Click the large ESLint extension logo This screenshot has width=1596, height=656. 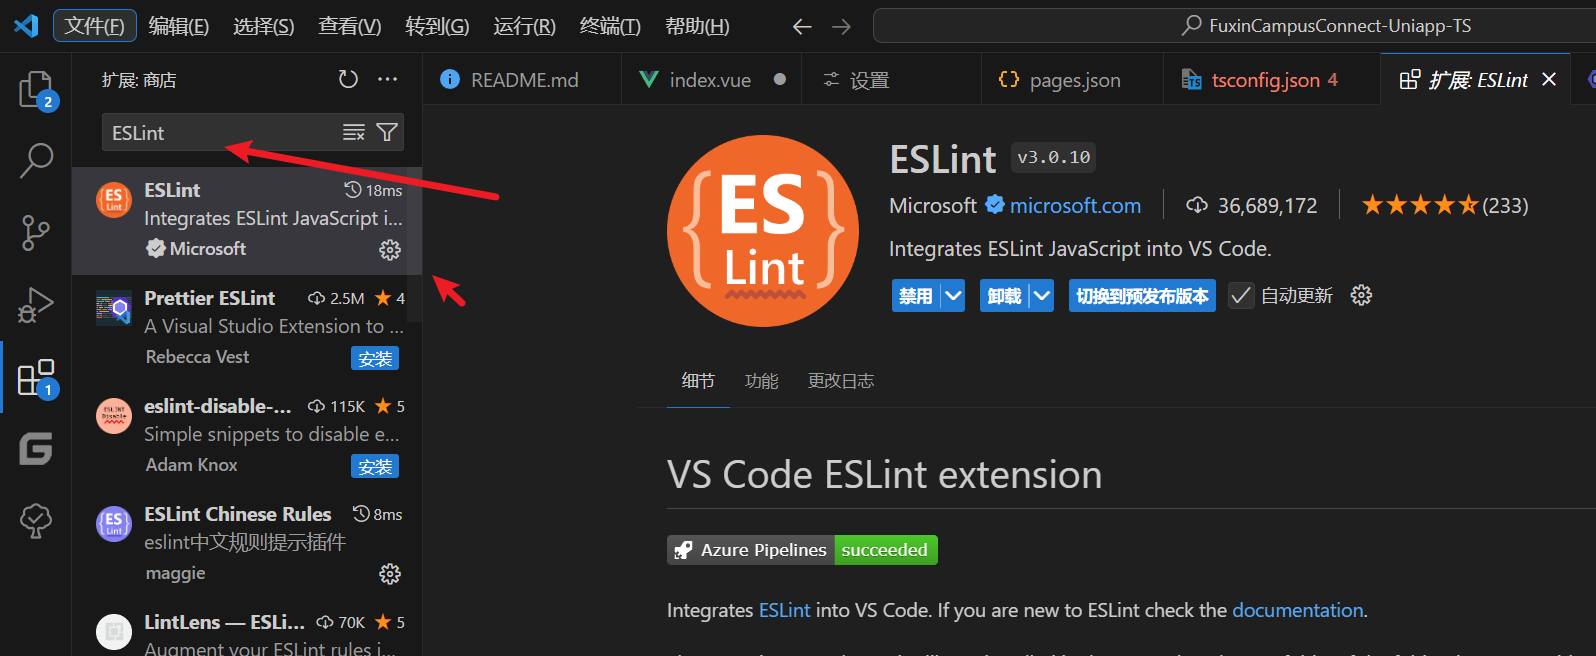click(x=763, y=231)
